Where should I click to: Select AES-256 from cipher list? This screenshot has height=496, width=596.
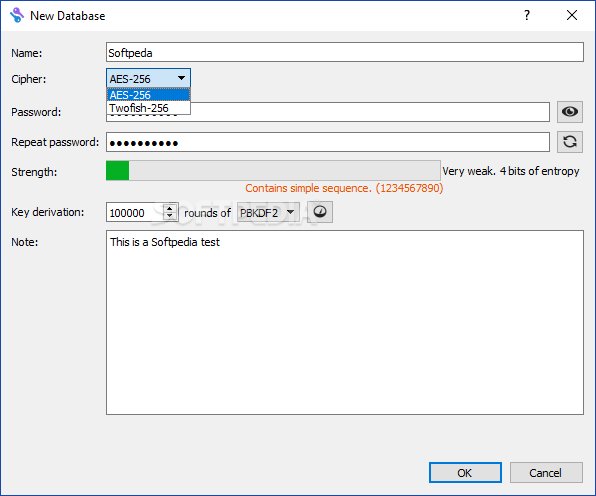(x=148, y=95)
